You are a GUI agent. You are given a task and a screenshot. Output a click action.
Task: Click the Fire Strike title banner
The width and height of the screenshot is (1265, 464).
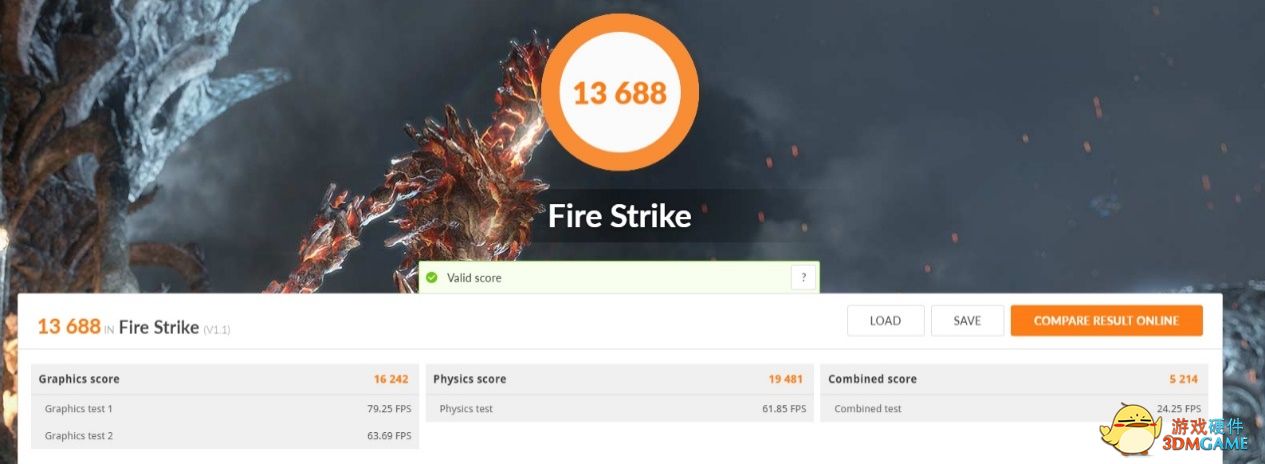coord(620,216)
